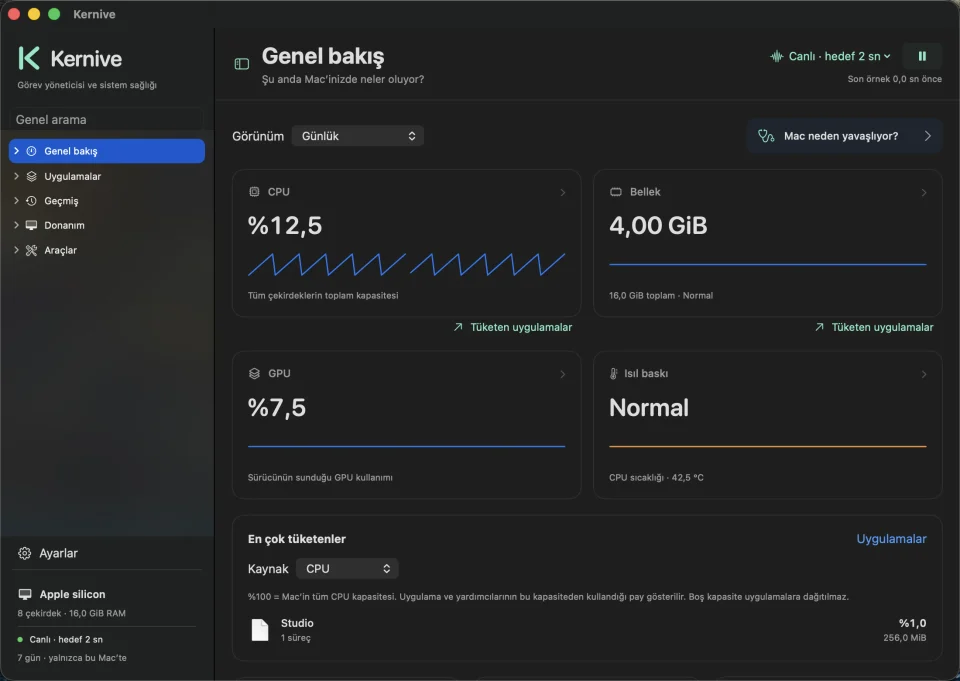
Task: Click the Ayarlar gear icon
Action: tap(24, 553)
